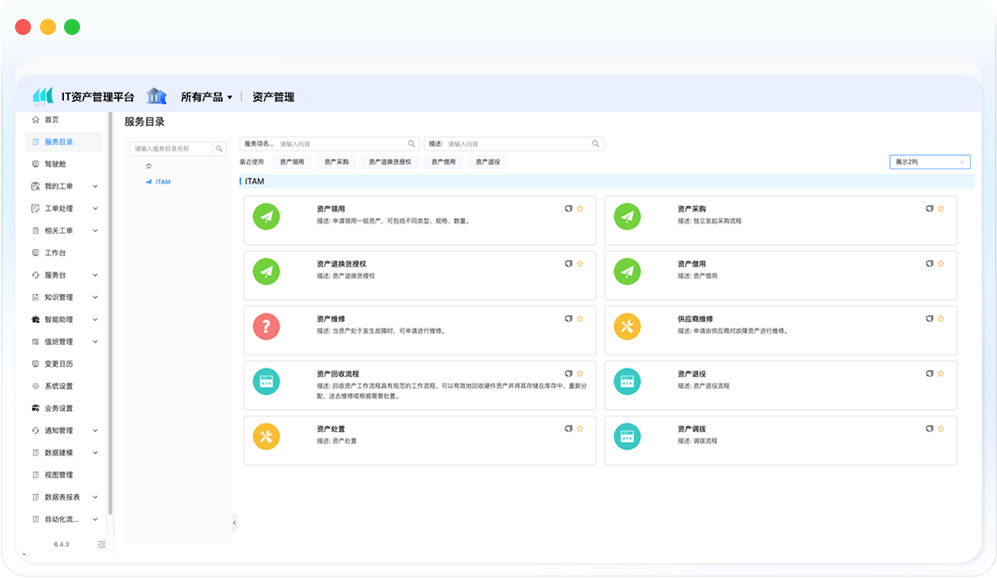Star the 资产处置 service card

point(580,428)
